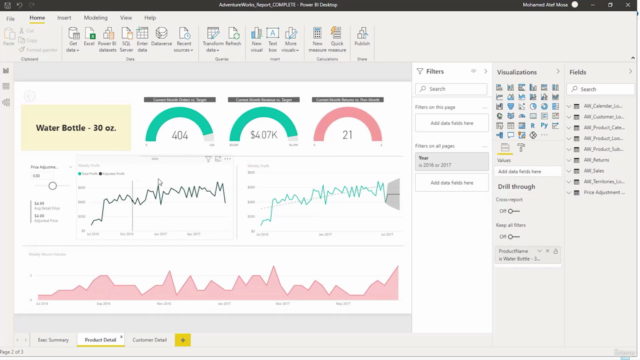640x360 pixels.
Task: Connect to SQL Server source
Action: click(x=126, y=40)
